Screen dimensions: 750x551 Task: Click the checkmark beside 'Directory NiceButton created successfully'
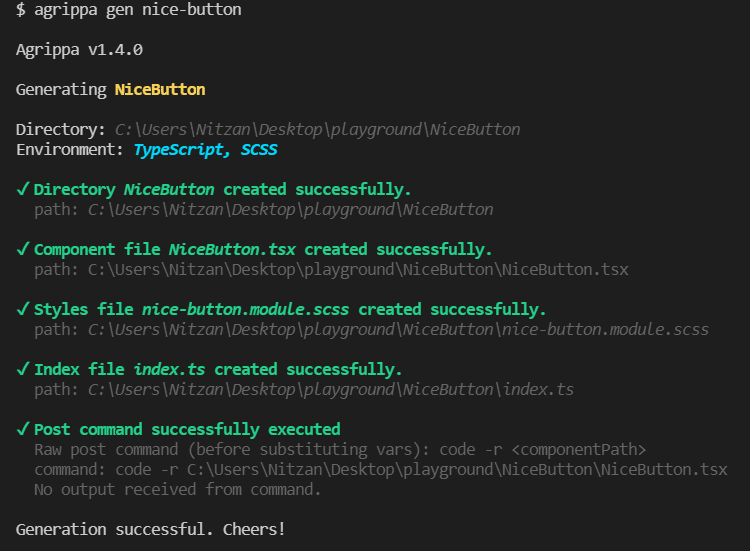(23, 189)
